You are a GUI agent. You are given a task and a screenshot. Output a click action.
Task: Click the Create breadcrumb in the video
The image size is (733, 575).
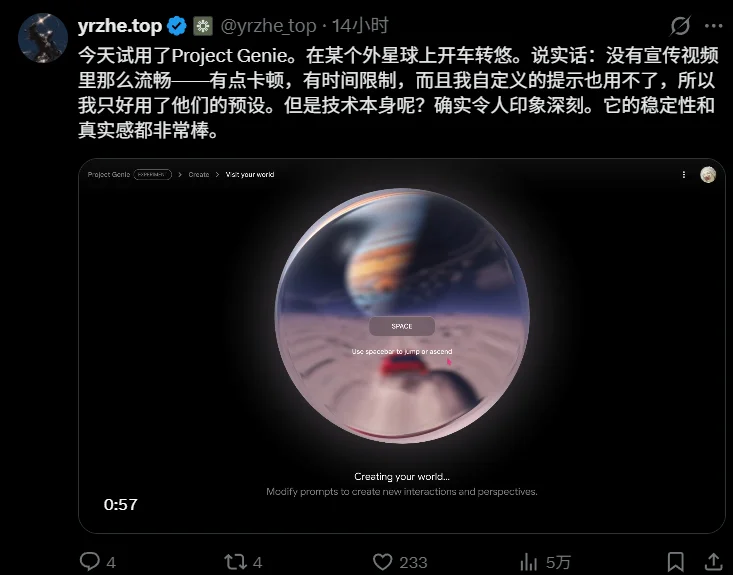pyautogui.click(x=199, y=174)
